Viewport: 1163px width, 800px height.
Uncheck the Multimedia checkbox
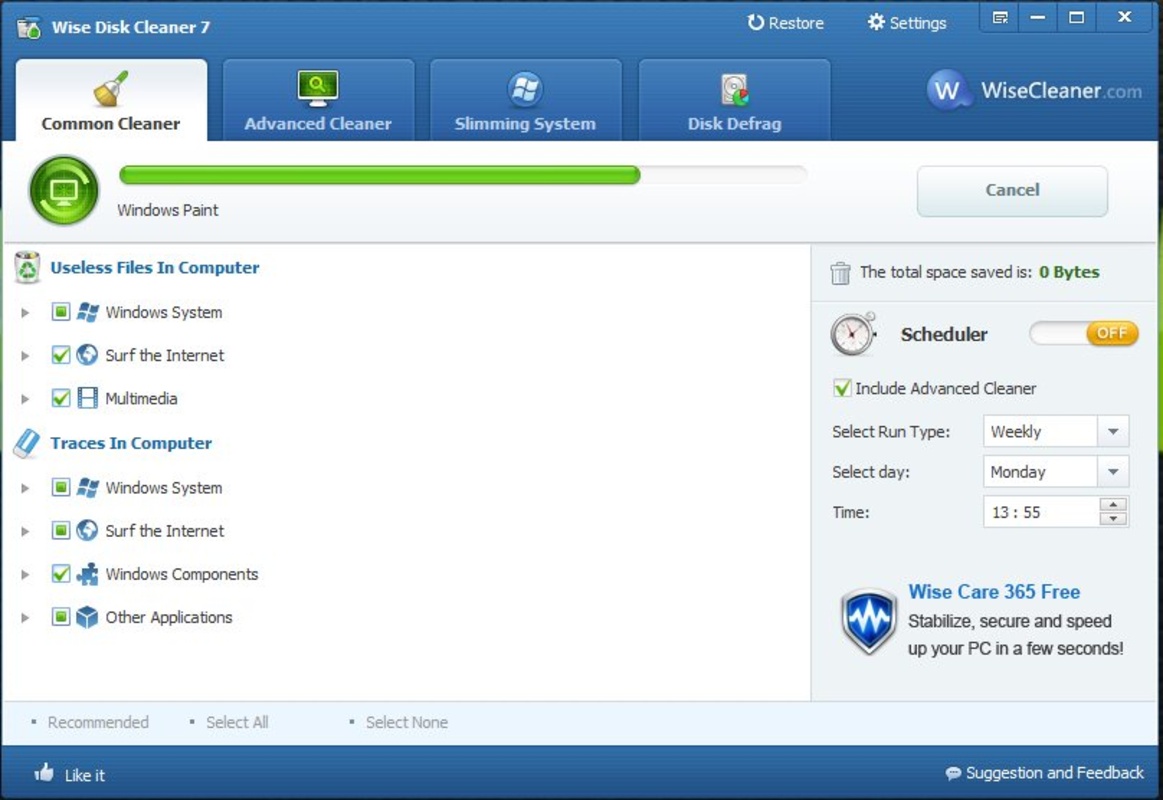(61, 398)
